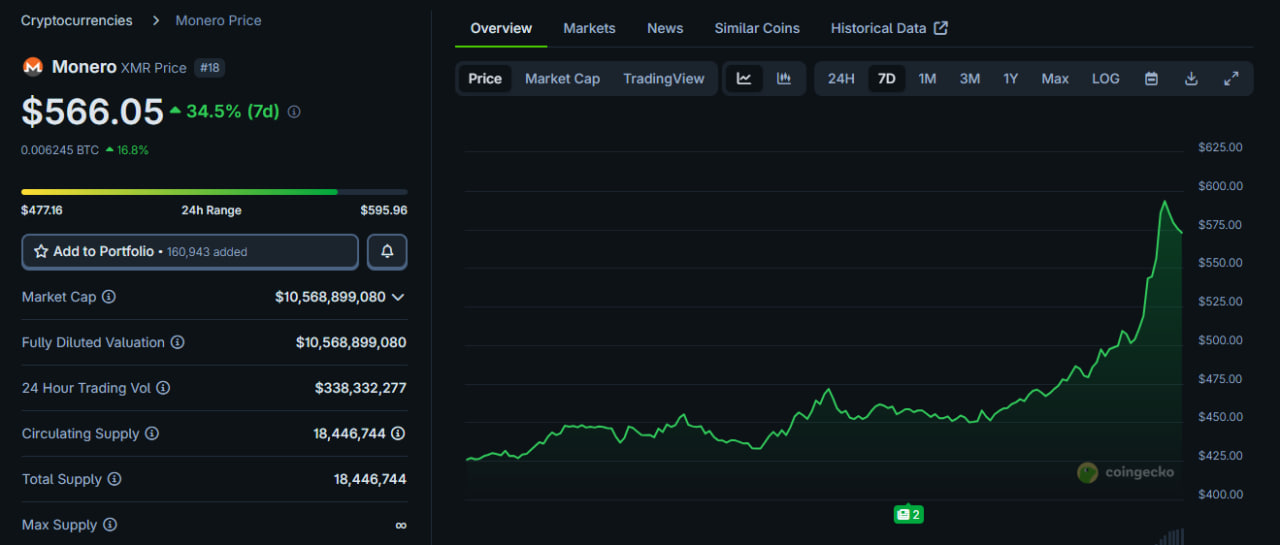Click the price alert bell icon
The image size is (1280, 545).
click(387, 252)
